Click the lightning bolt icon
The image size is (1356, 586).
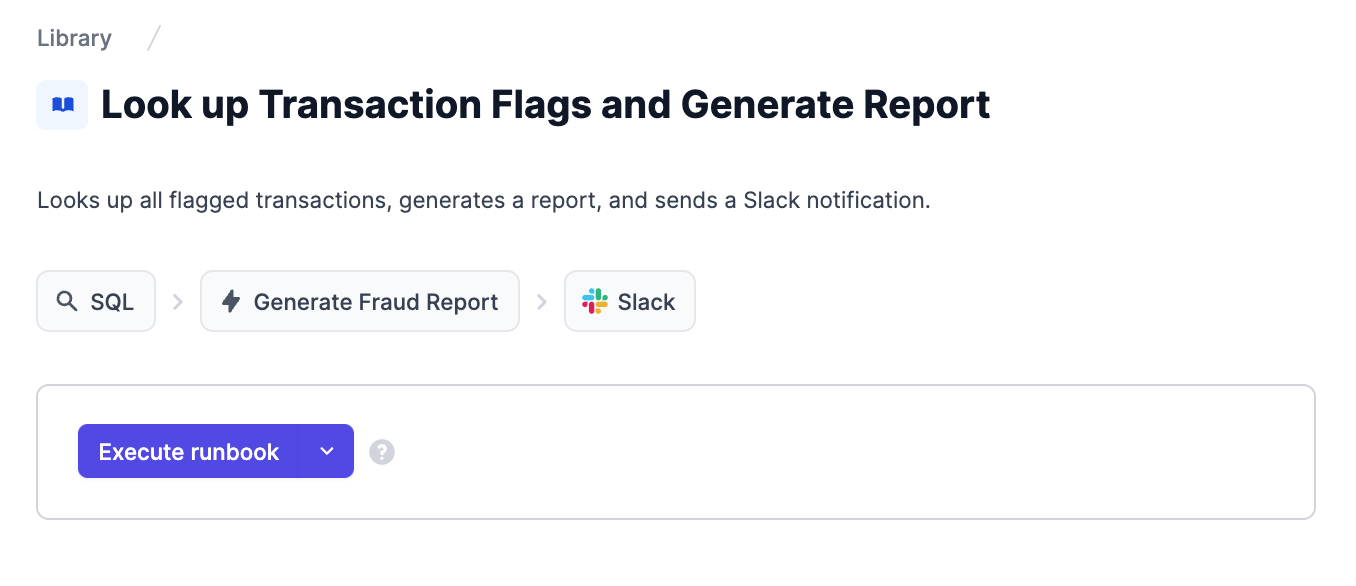point(231,301)
